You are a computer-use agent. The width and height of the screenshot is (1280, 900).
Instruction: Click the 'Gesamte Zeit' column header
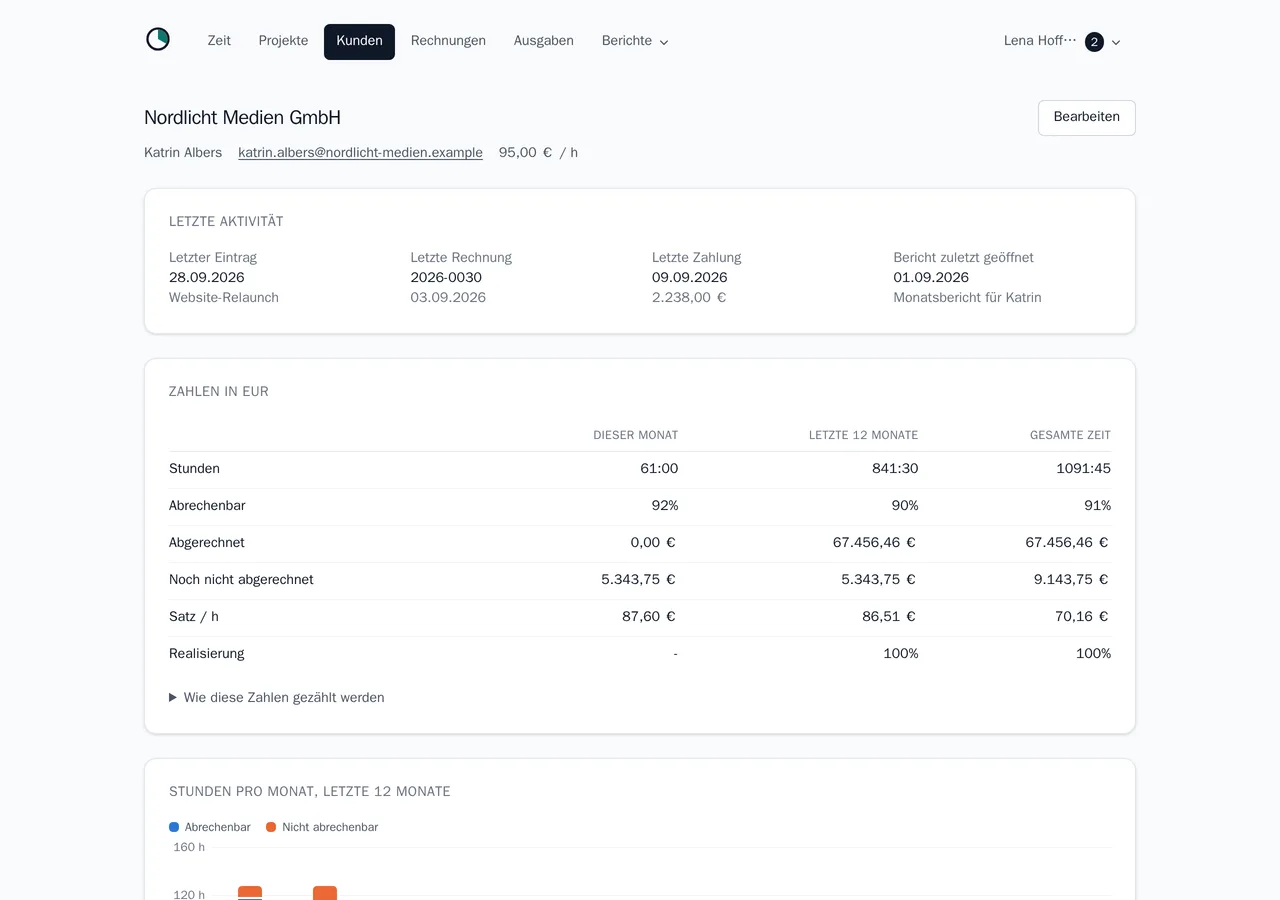click(1070, 435)
